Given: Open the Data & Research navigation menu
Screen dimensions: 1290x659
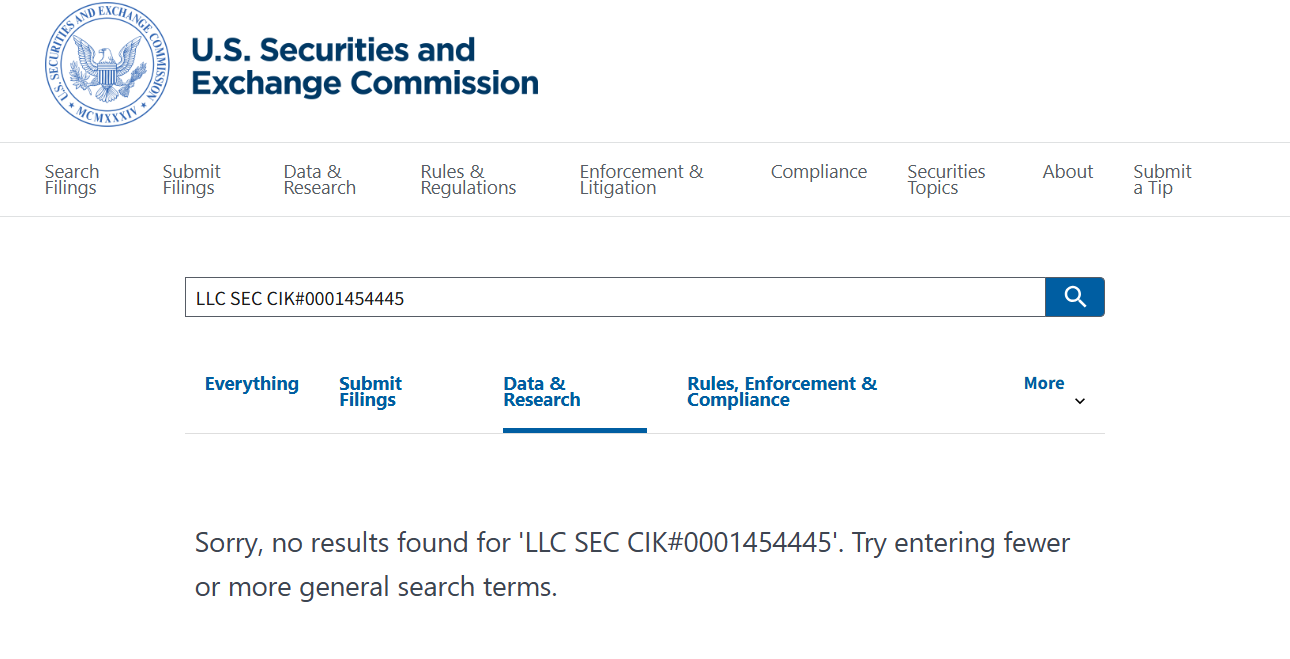Looking at the screenshot, I should [x=319, y=180].
